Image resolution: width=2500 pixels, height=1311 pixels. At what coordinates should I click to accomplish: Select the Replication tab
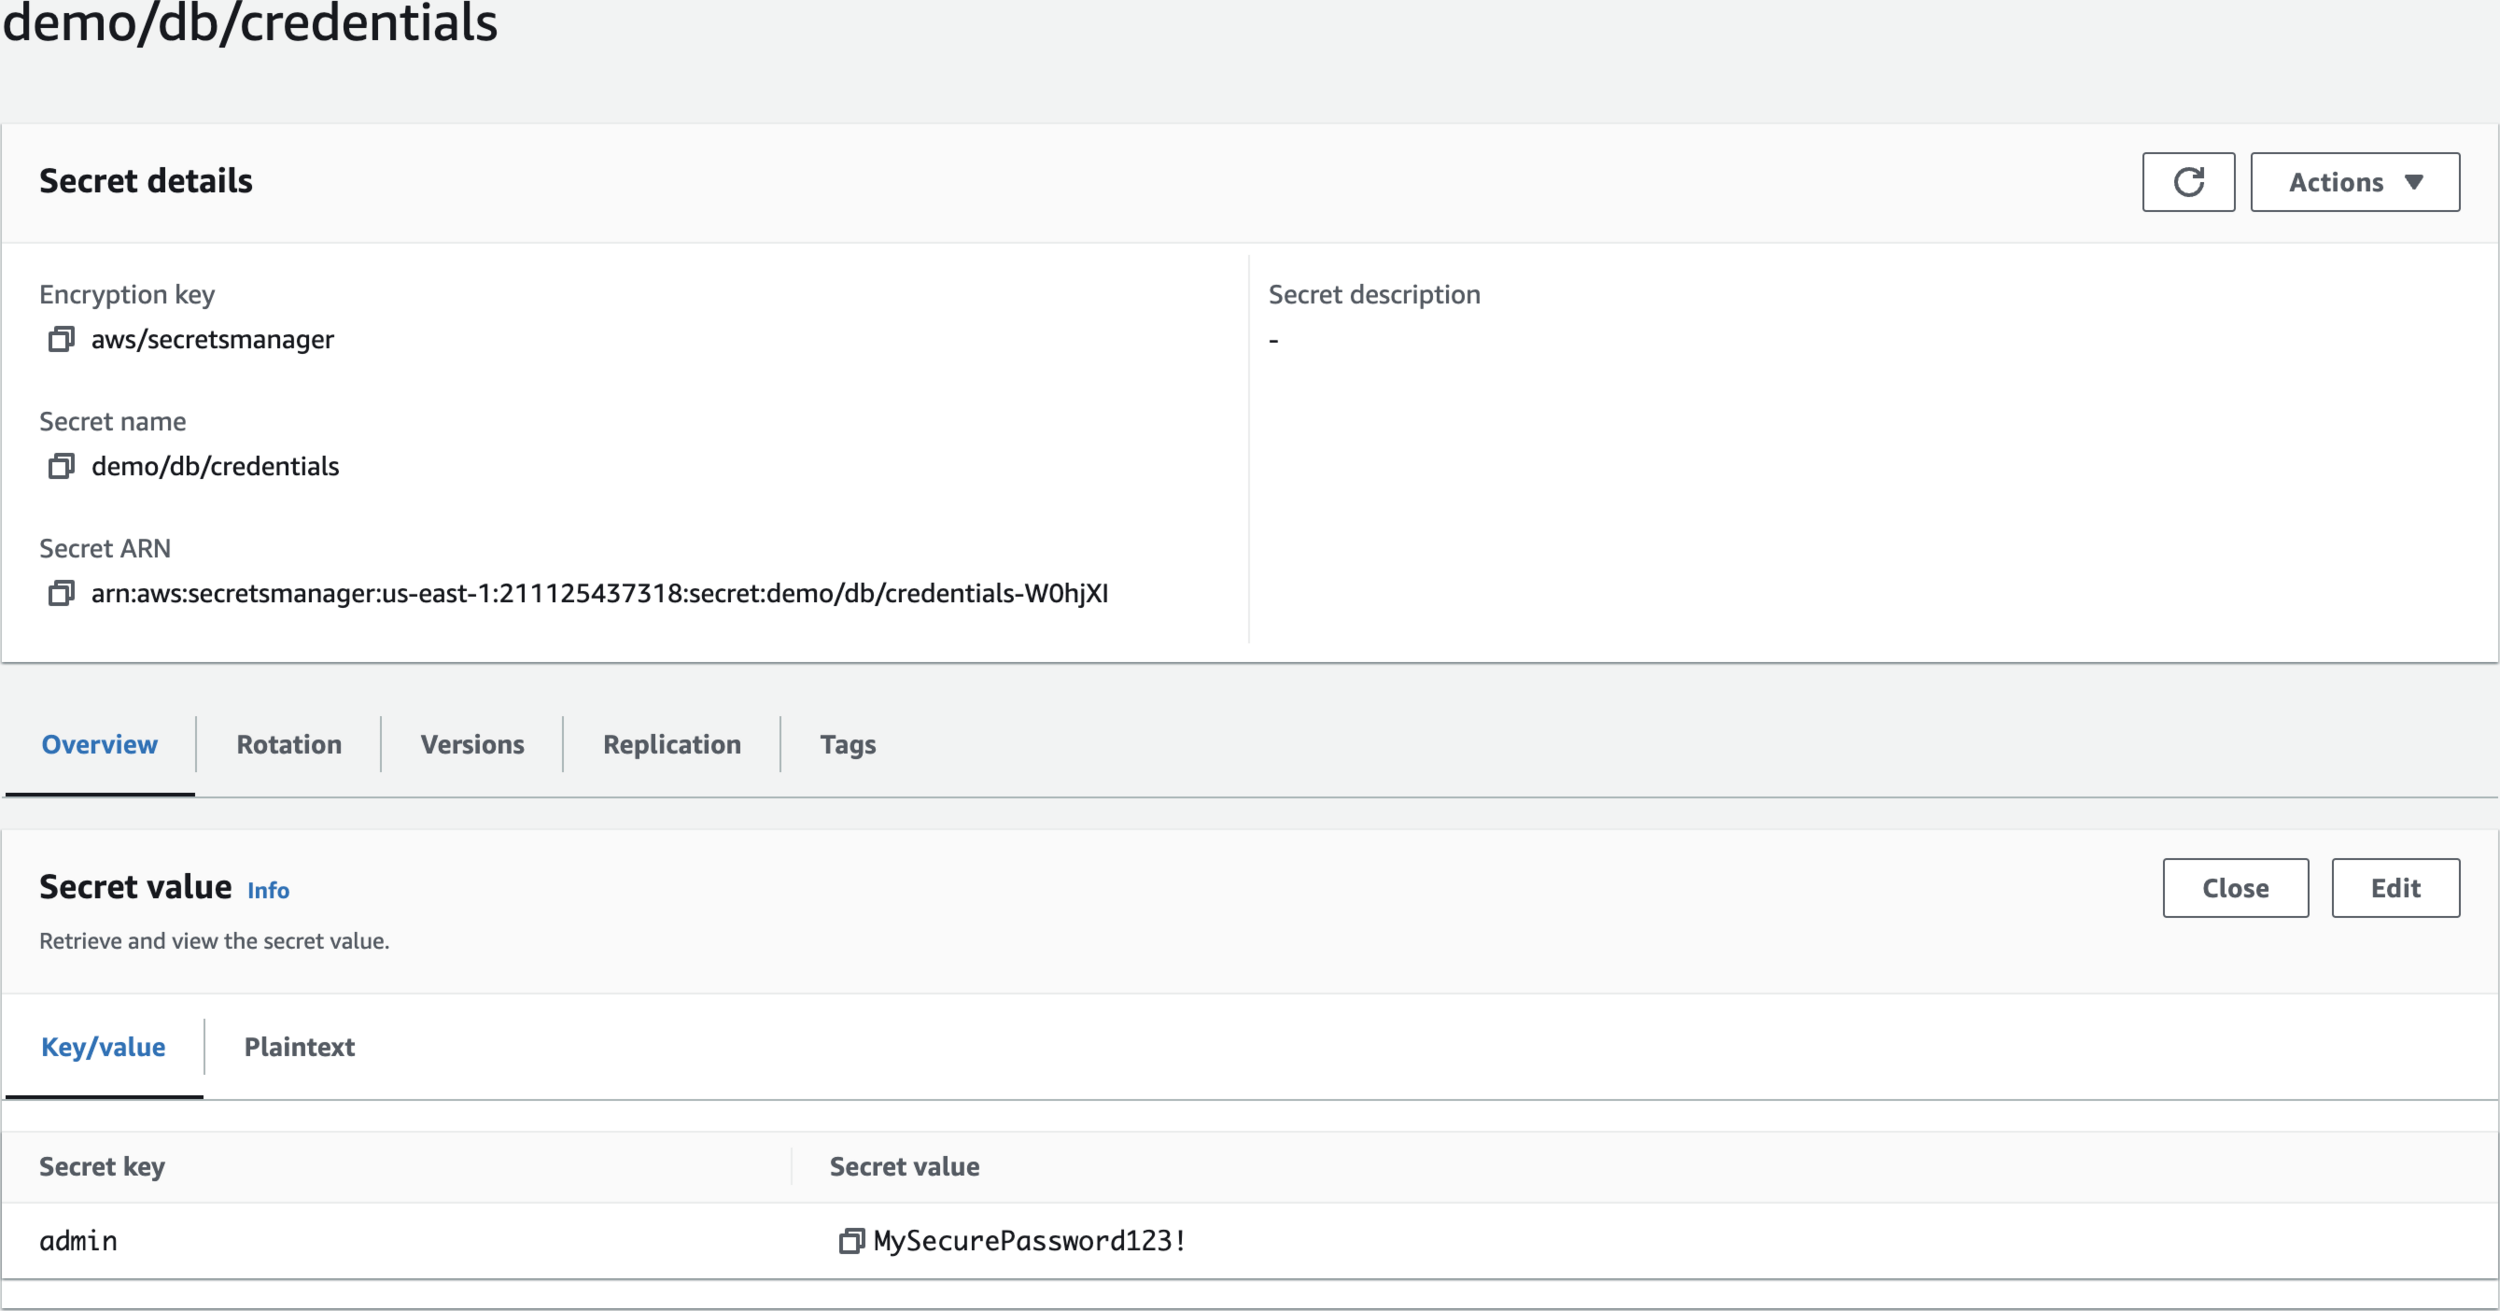coord(672,745)
